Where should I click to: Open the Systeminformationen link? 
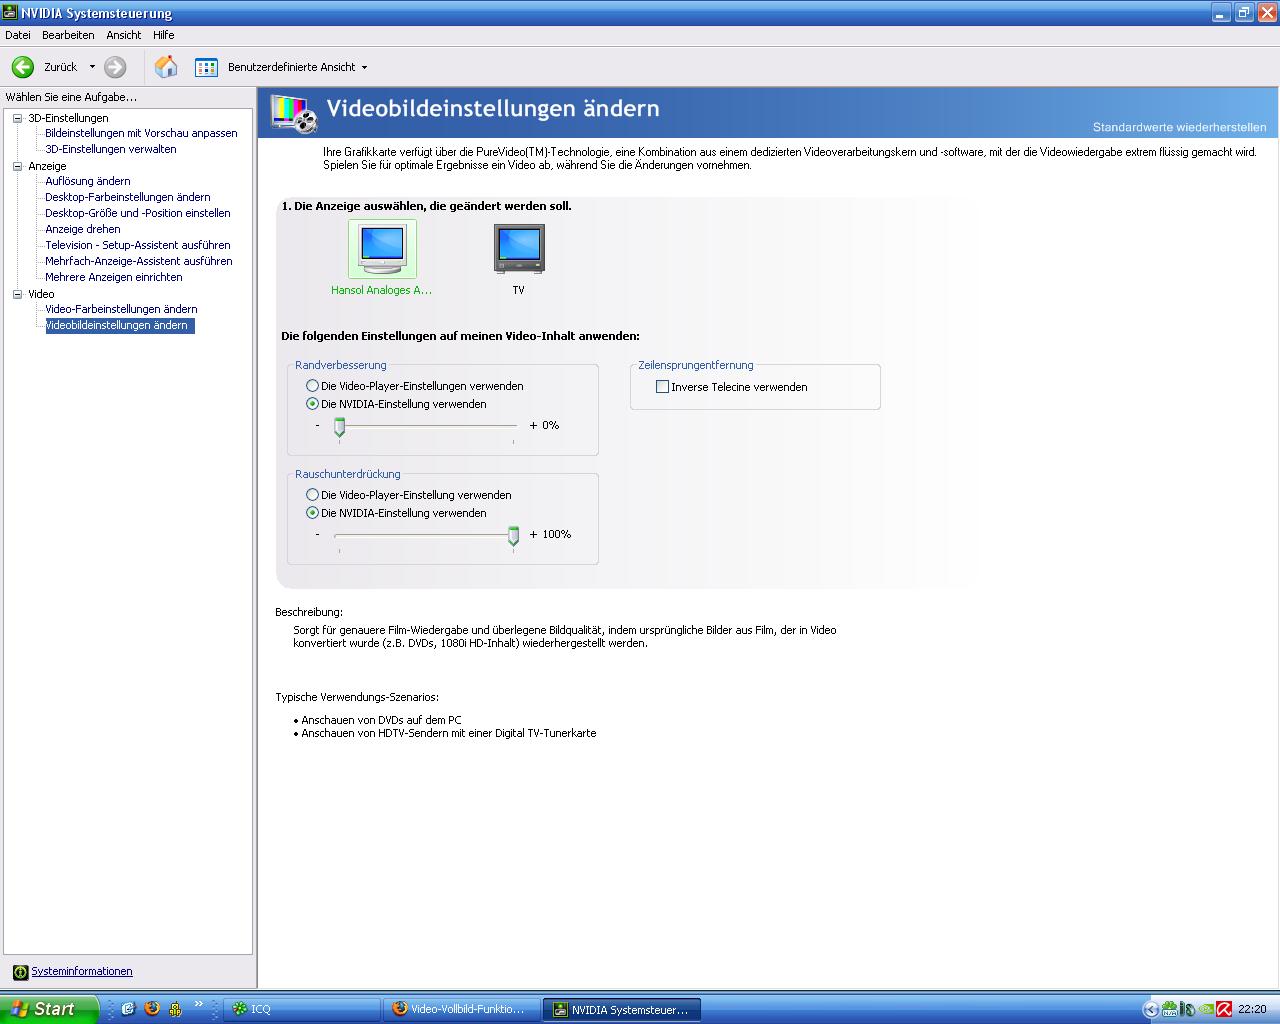pyautogui.click(x=82, y=972)
